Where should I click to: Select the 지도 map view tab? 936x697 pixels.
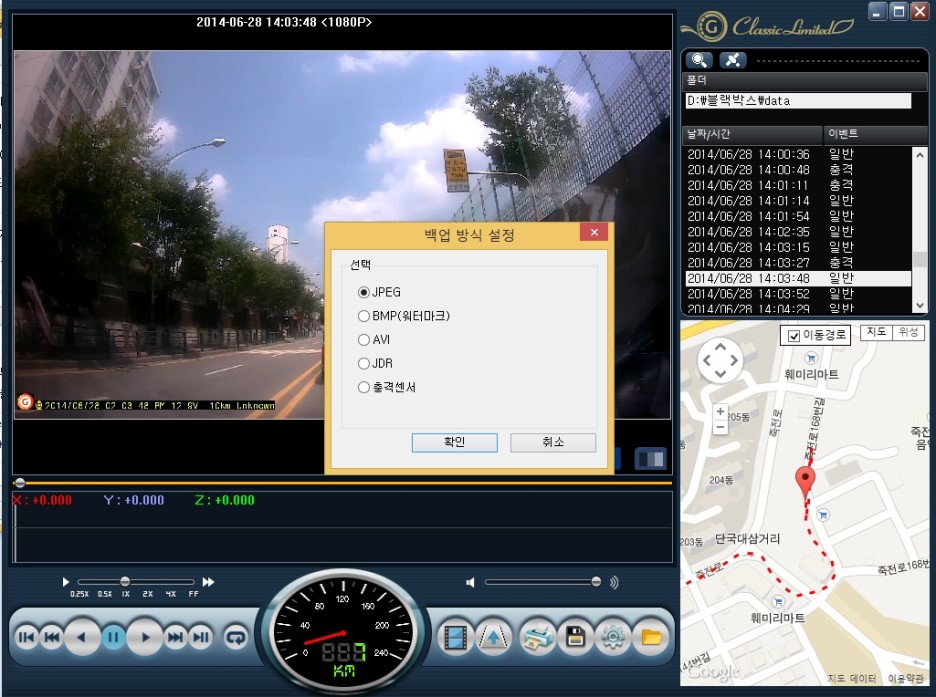click(x=876, y=332)
